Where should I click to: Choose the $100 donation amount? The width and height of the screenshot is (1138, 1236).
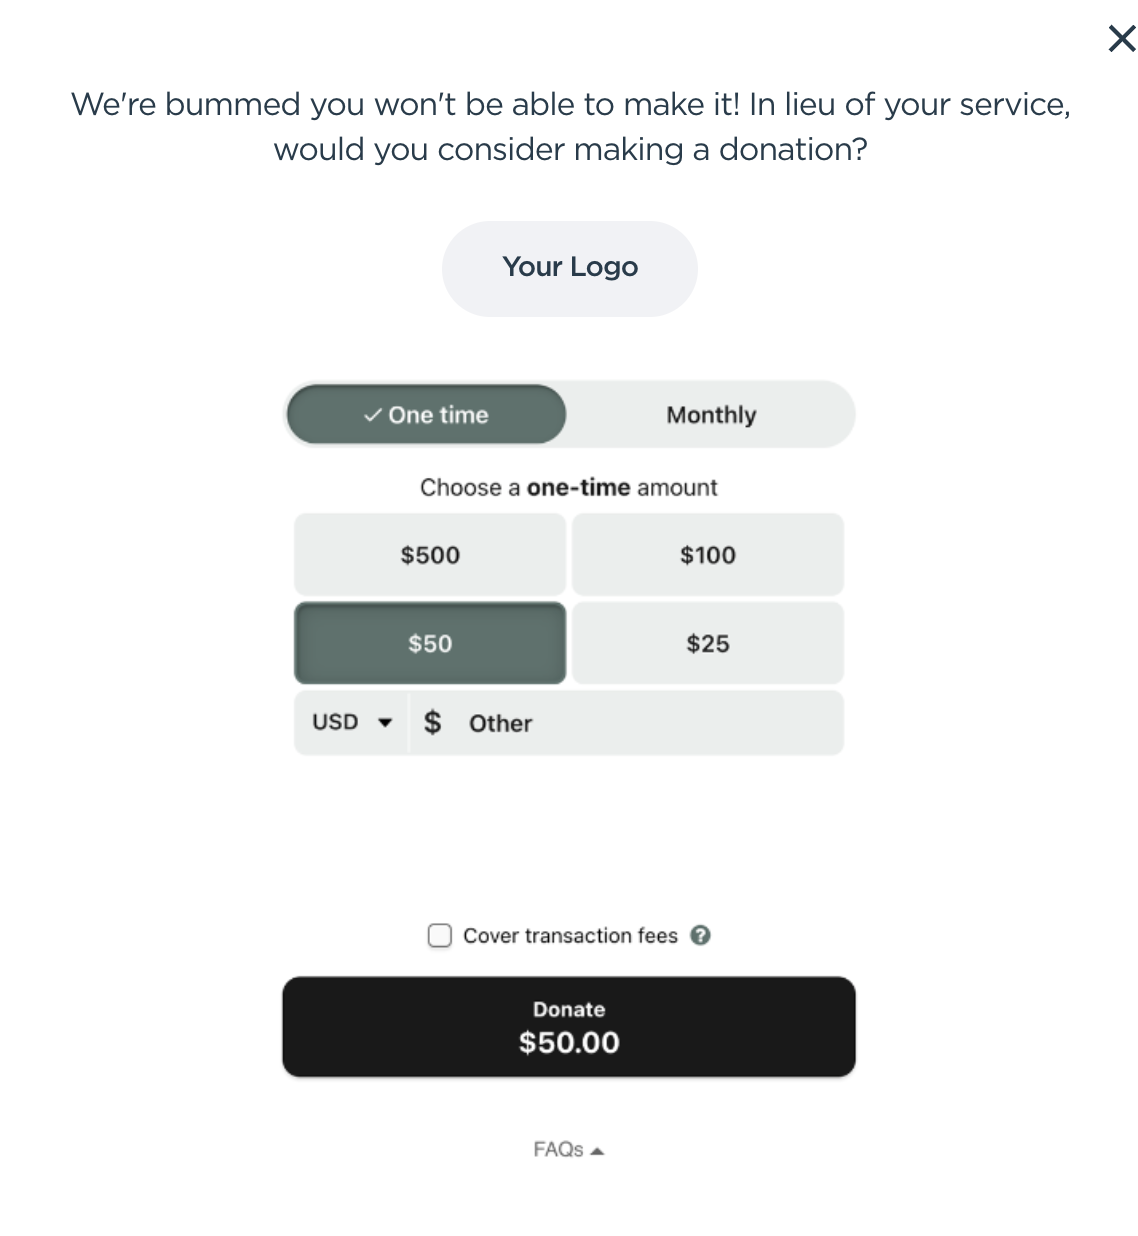tap(708, 555)
